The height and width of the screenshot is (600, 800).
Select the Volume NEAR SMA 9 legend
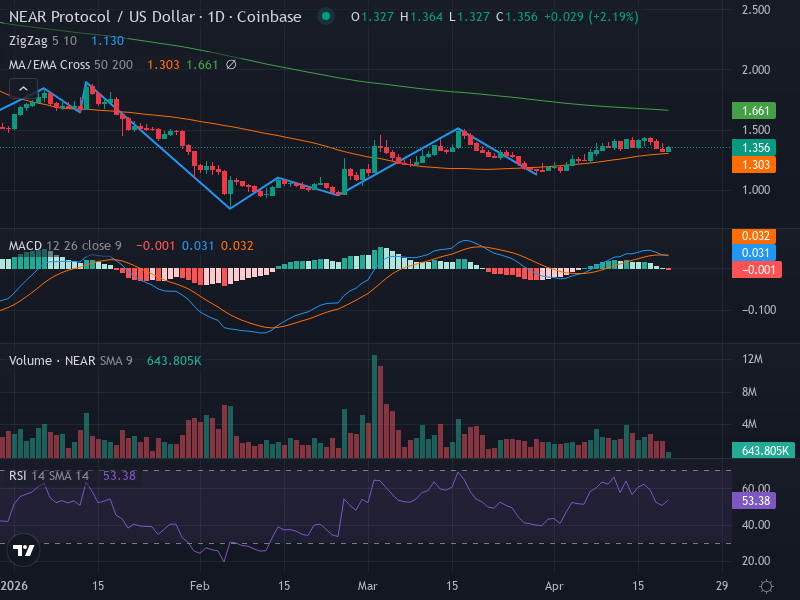(71, 361)
